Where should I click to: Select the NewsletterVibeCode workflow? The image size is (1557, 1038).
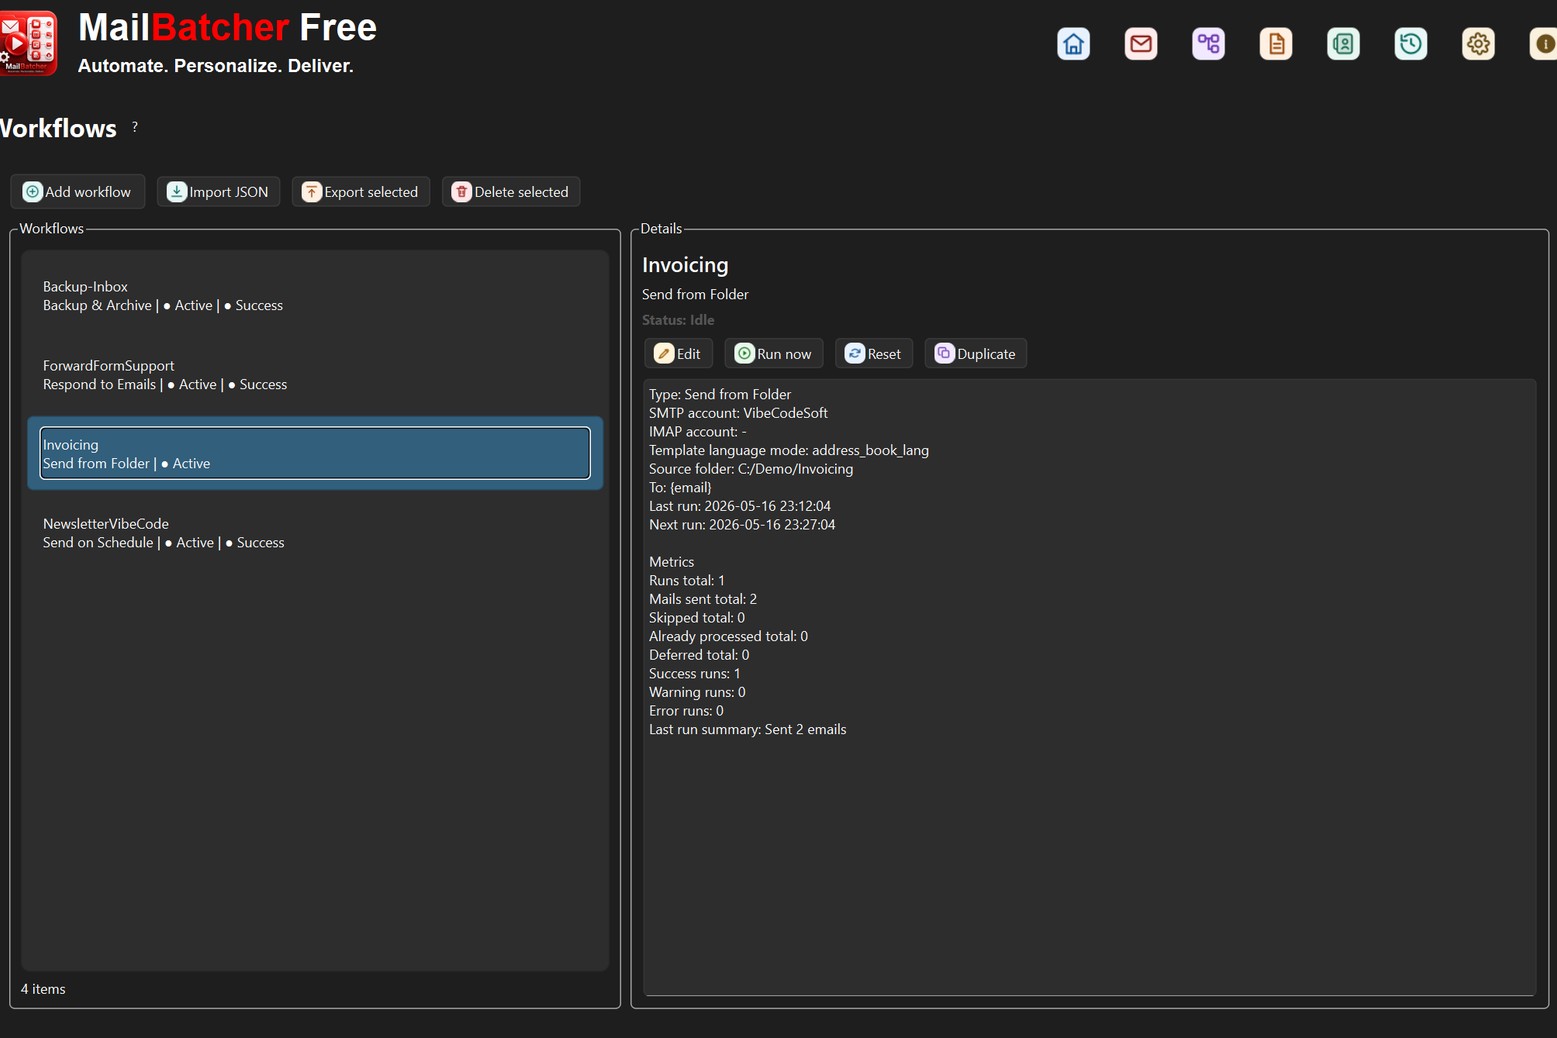coord(315,533)
